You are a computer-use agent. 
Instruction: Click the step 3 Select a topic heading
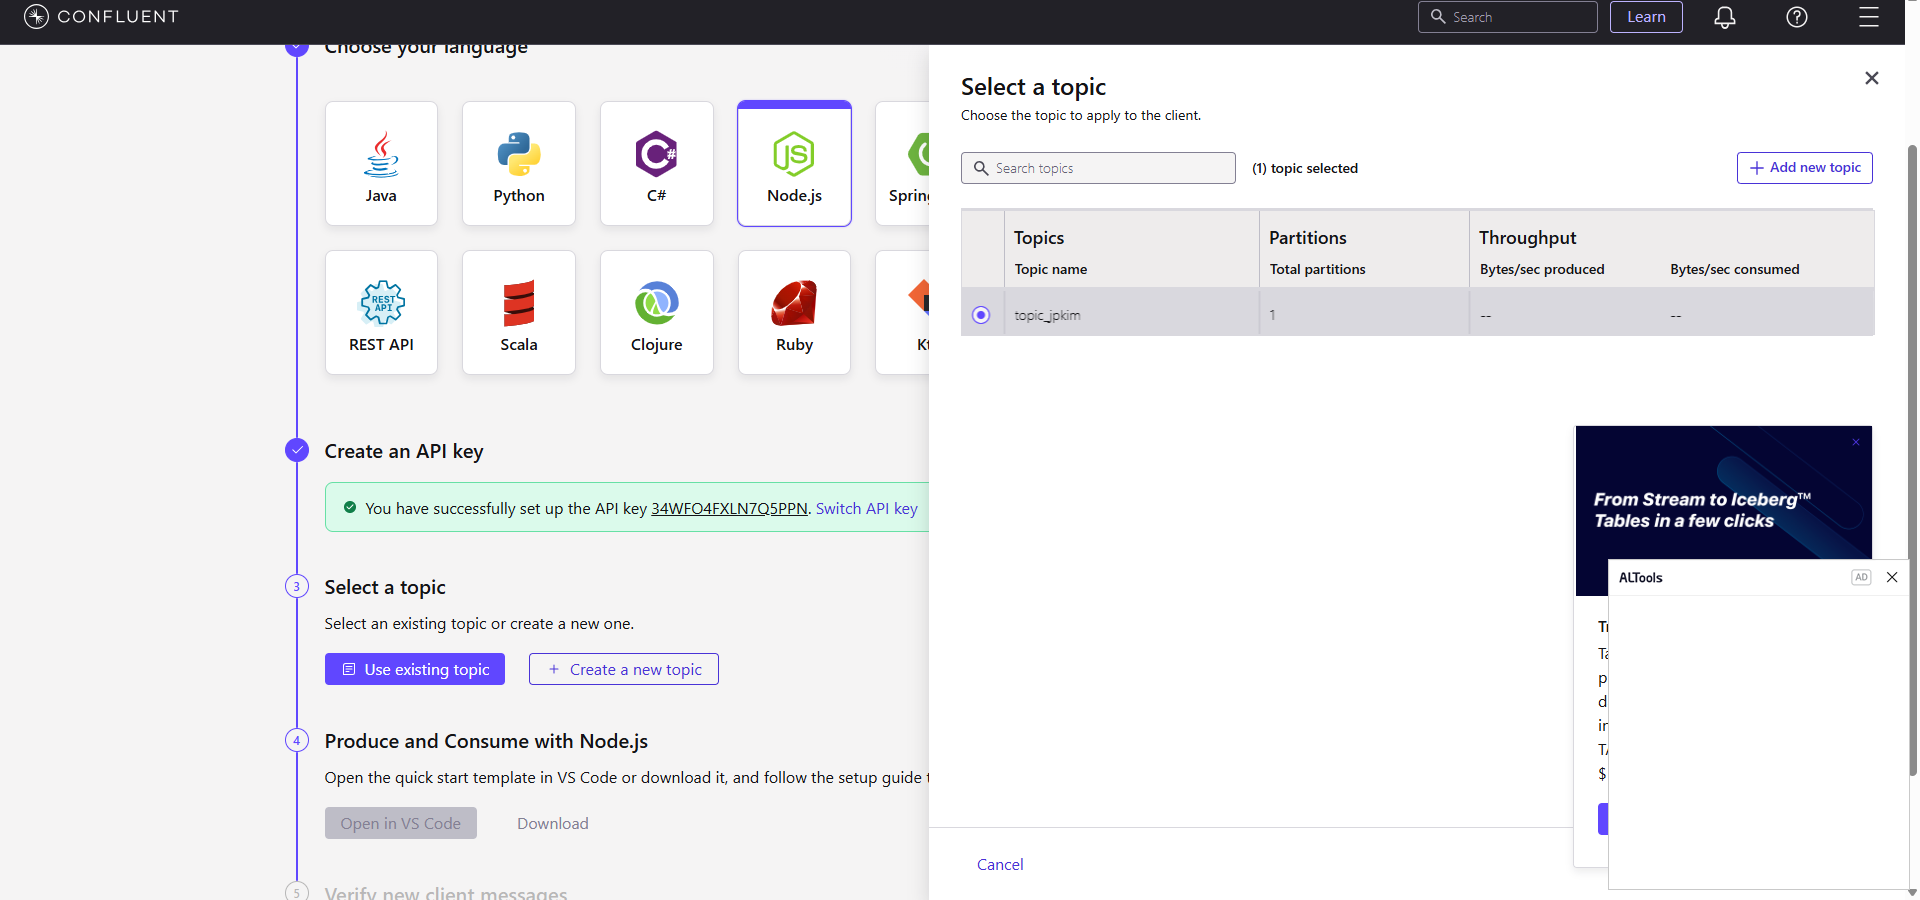pyautogui.click(x=385, y=587)
